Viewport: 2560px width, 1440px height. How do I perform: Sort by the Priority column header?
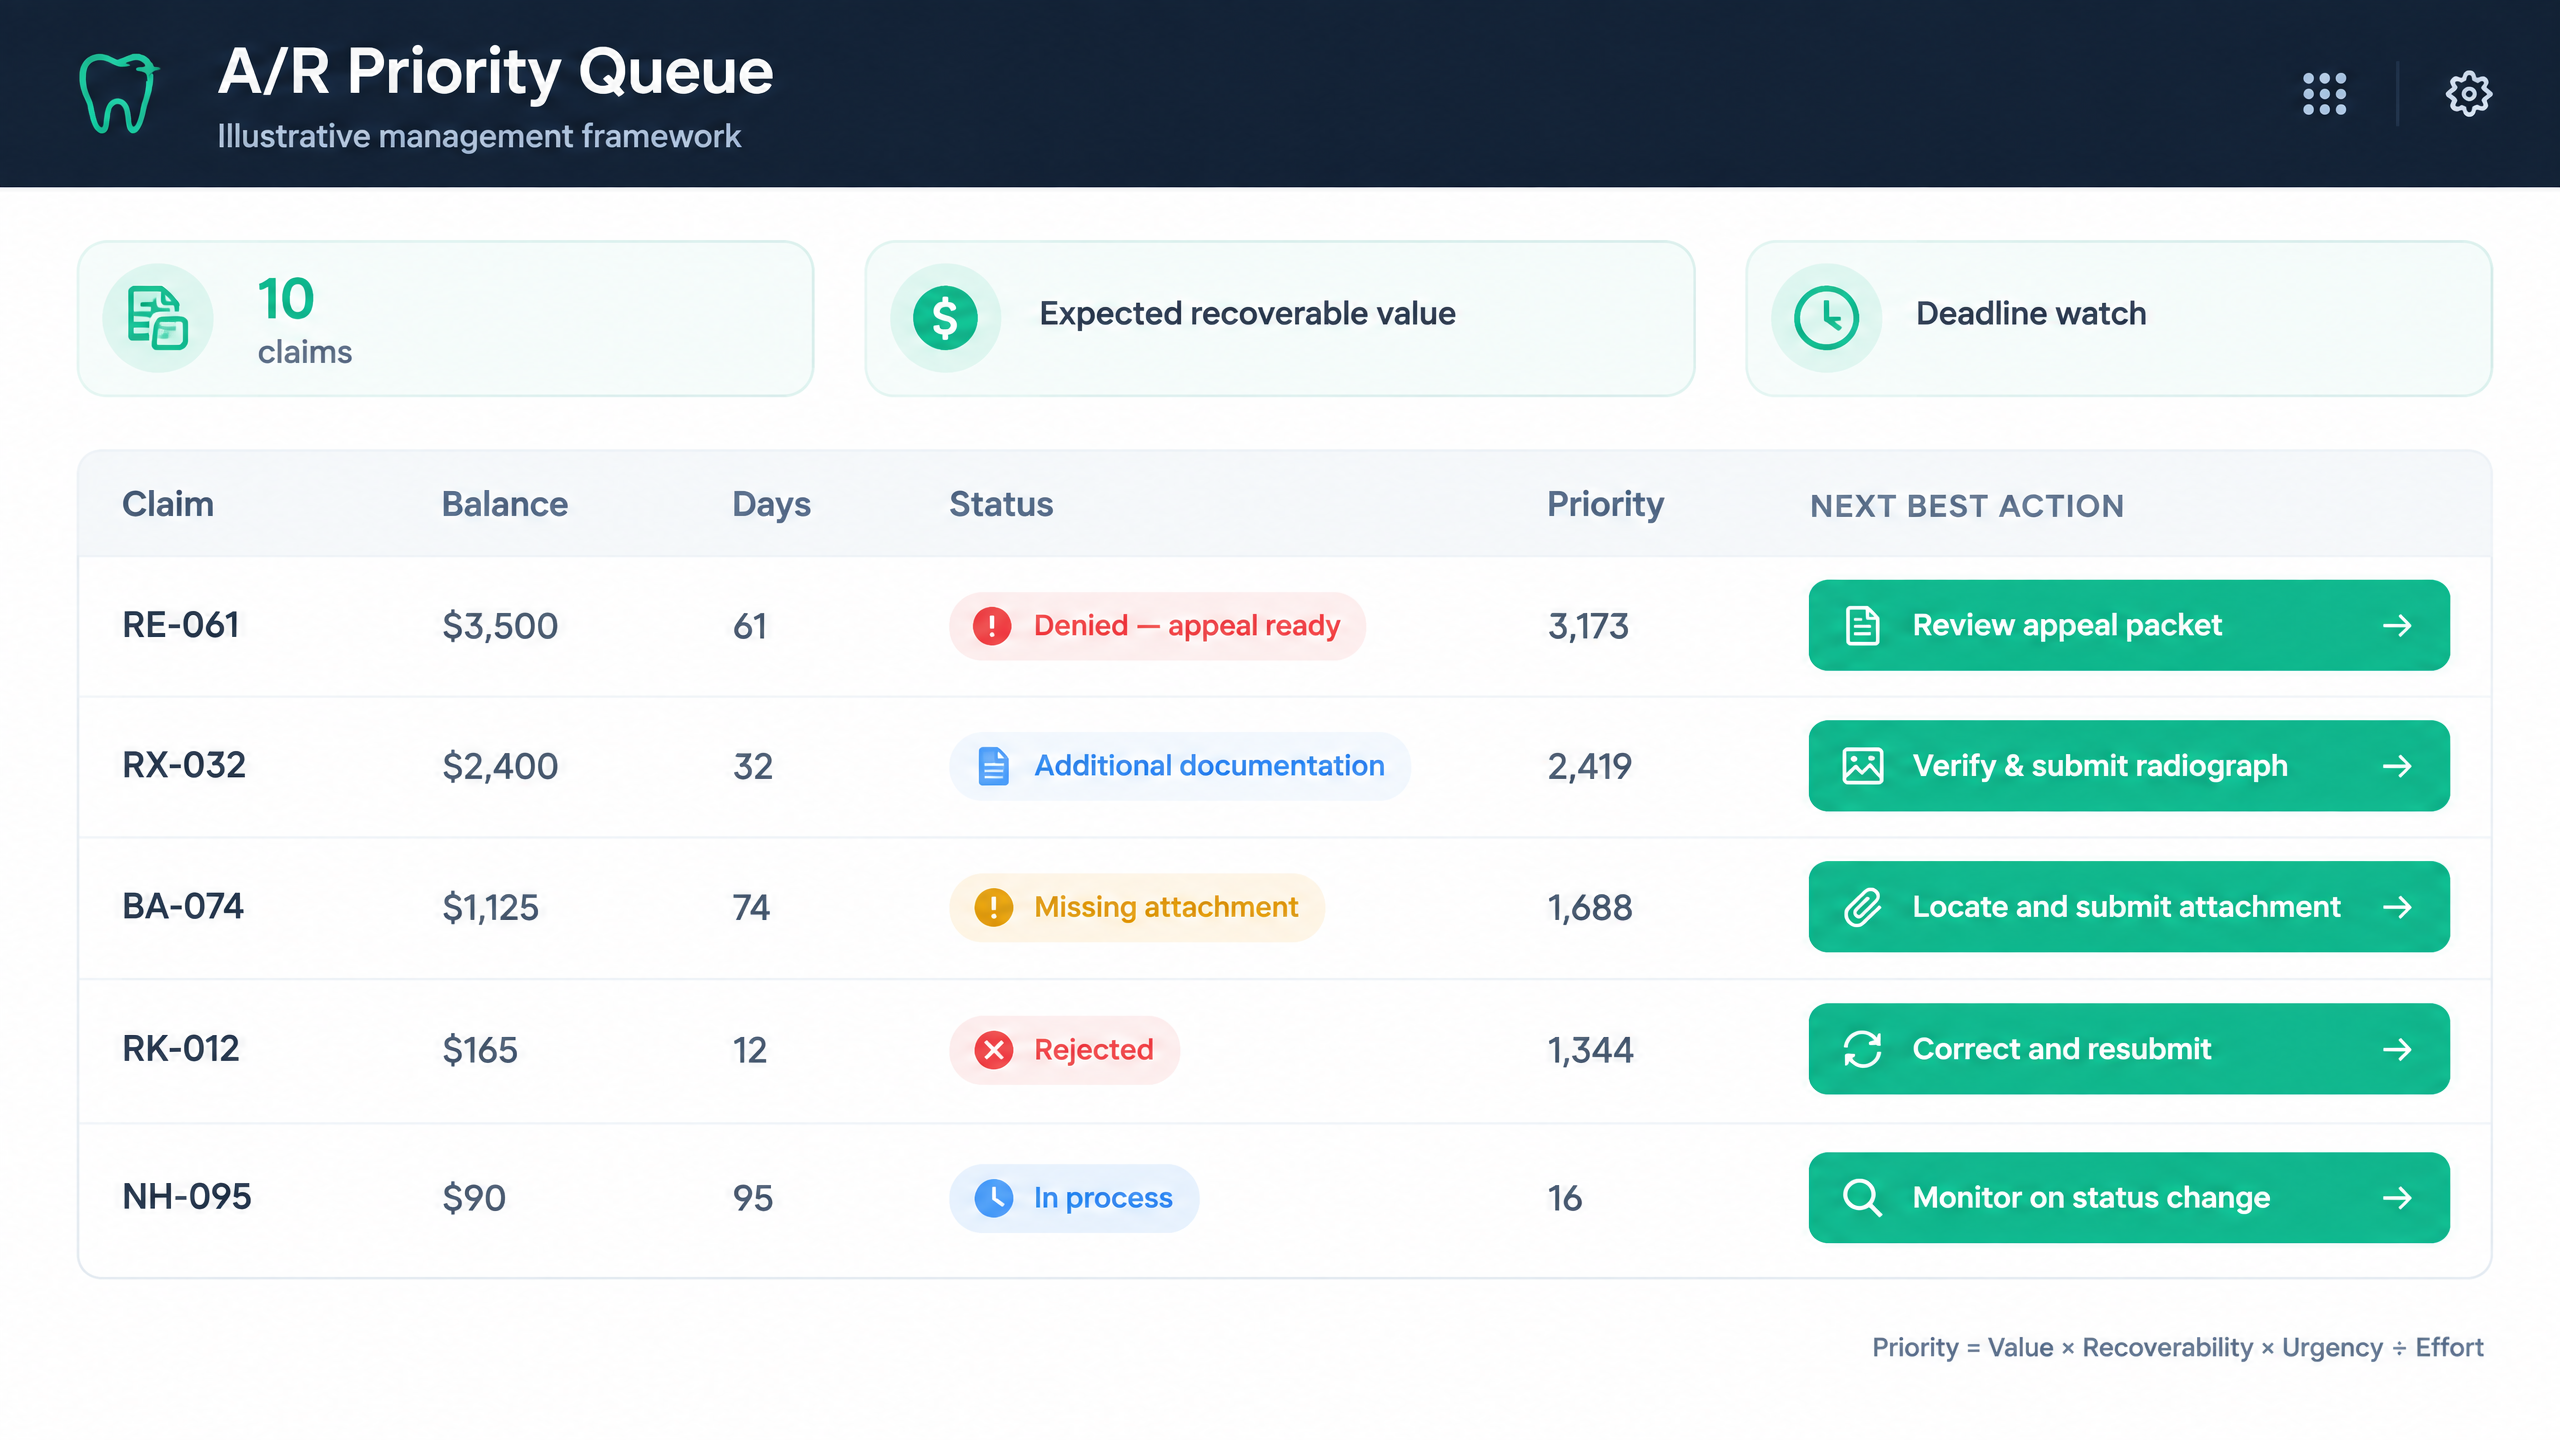[1606, 505]
